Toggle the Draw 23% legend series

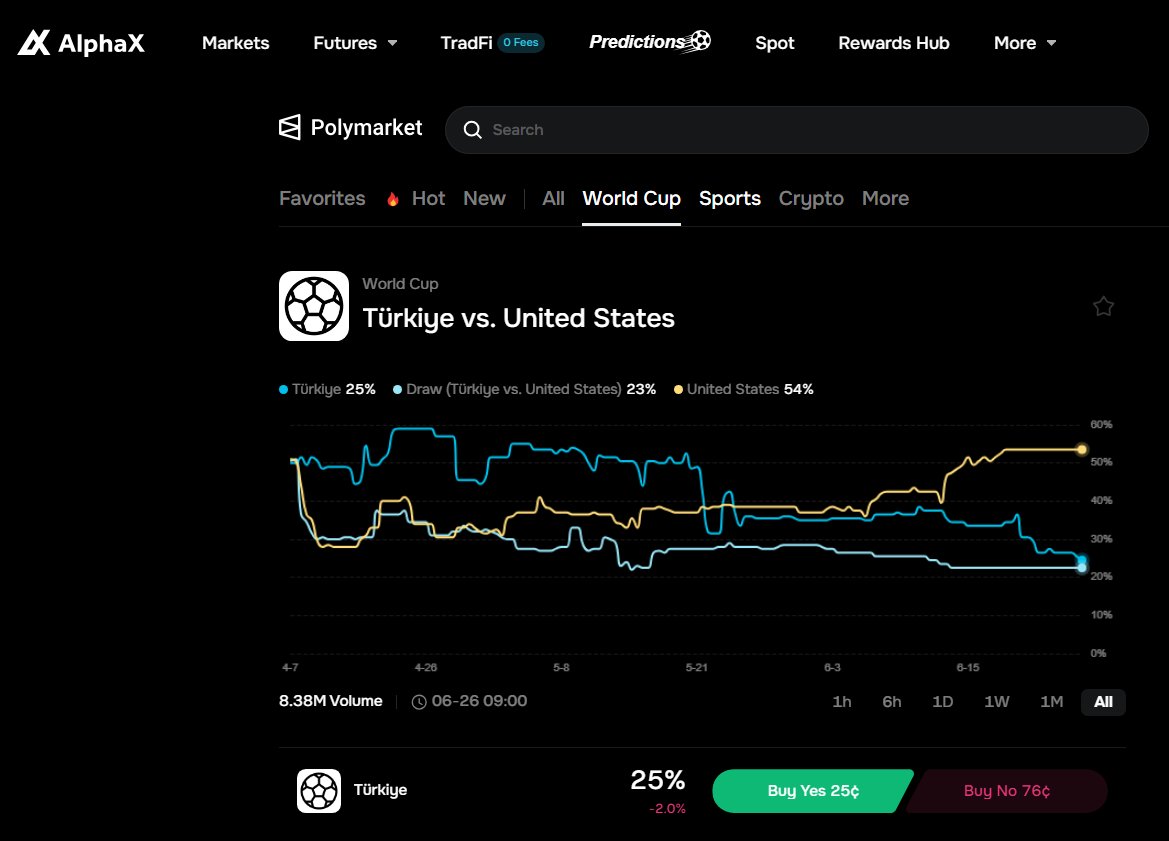(x=524, y=389)
